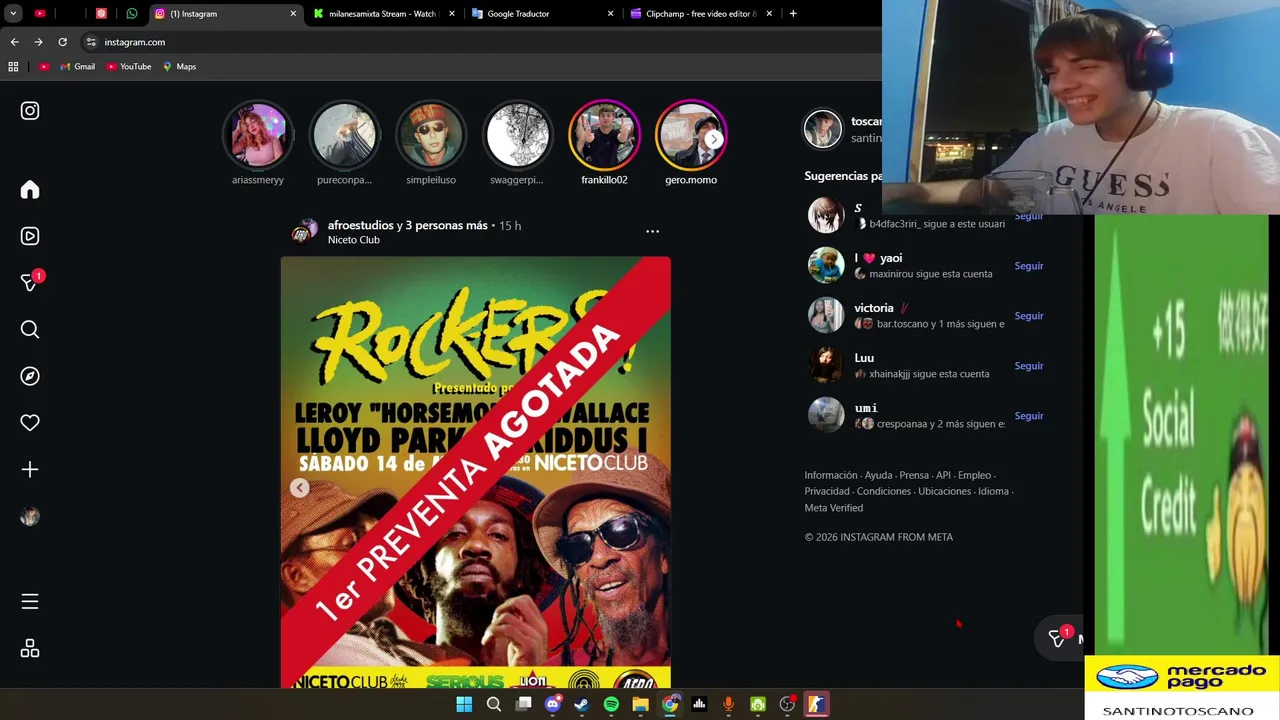The width and height of the screenshot is (1280, 720).
Task: Switch to the Google Traductor tab
Action: [543, 14]
